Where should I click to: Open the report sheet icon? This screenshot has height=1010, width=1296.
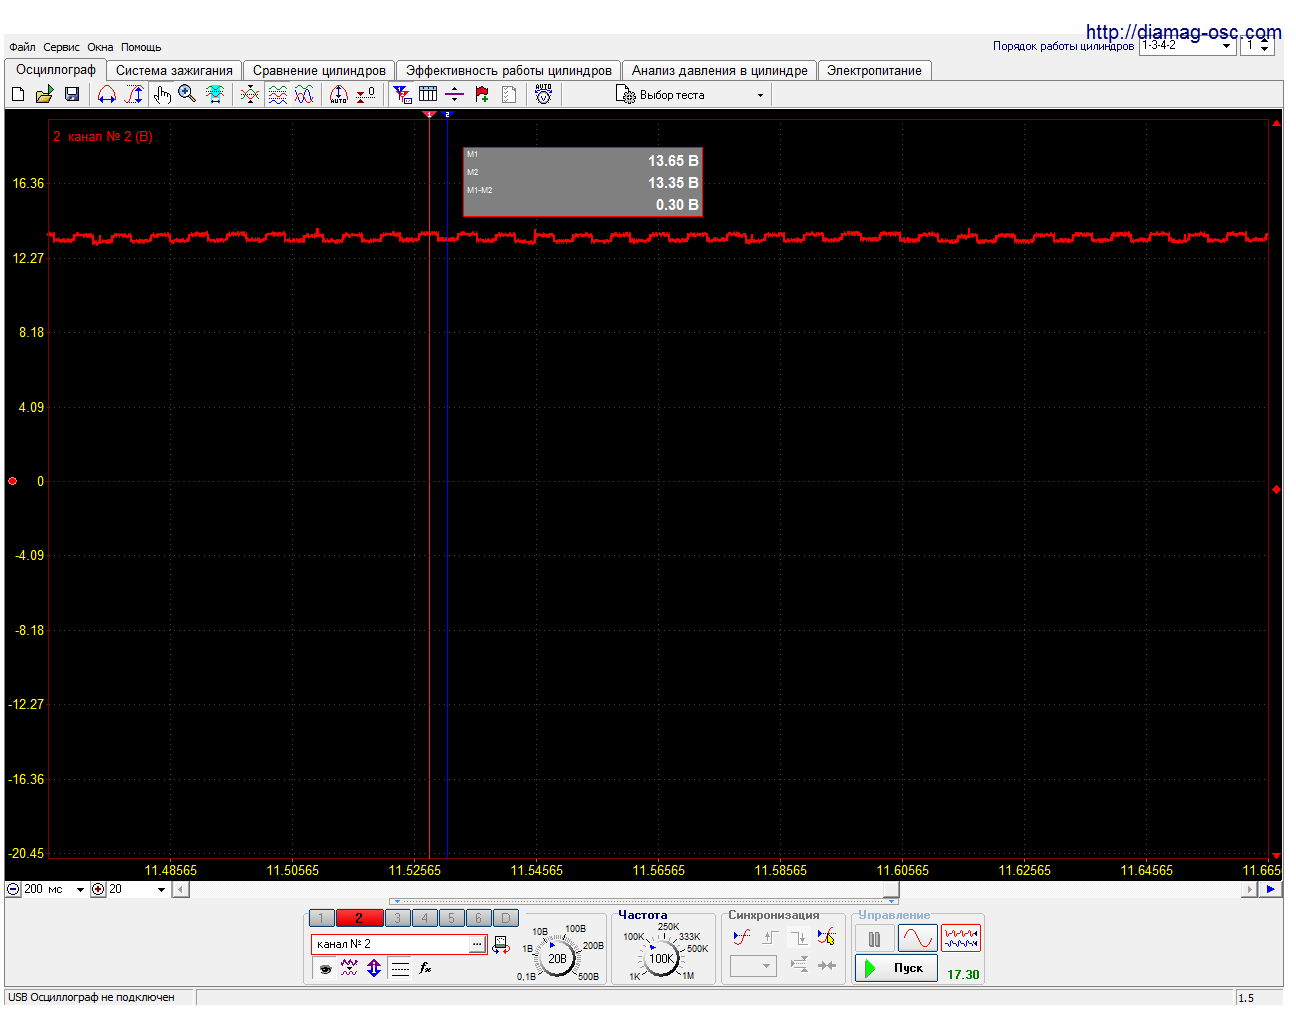tap(509, 94)
